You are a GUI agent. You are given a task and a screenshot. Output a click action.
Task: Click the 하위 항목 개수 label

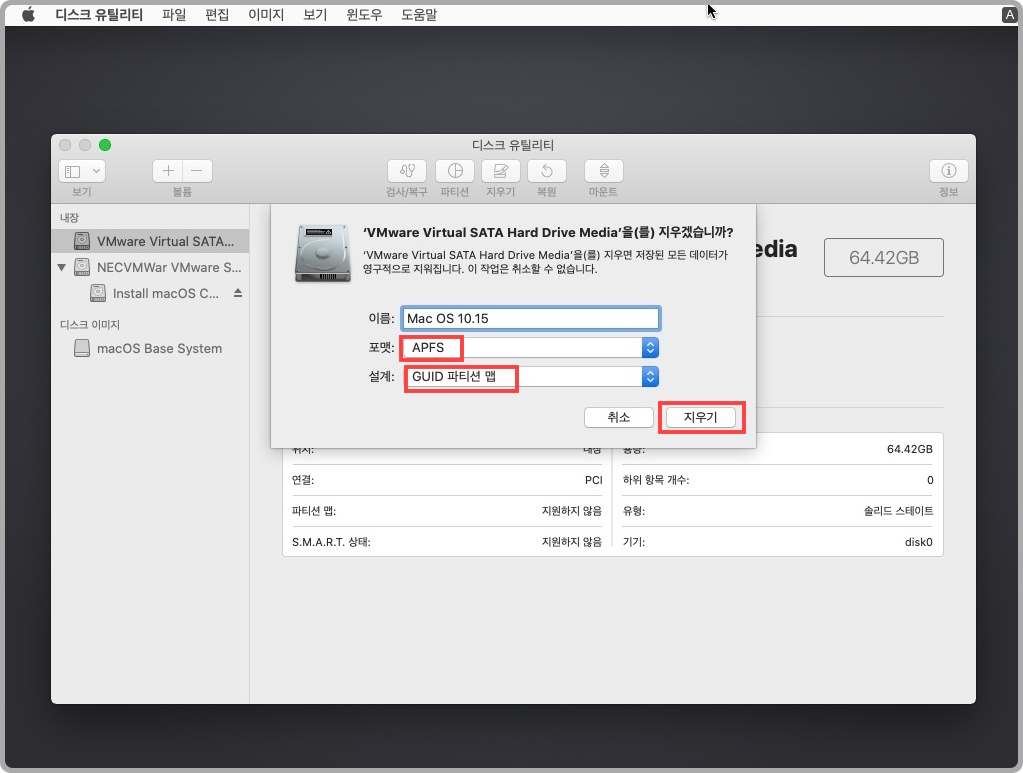pos(656,480)
